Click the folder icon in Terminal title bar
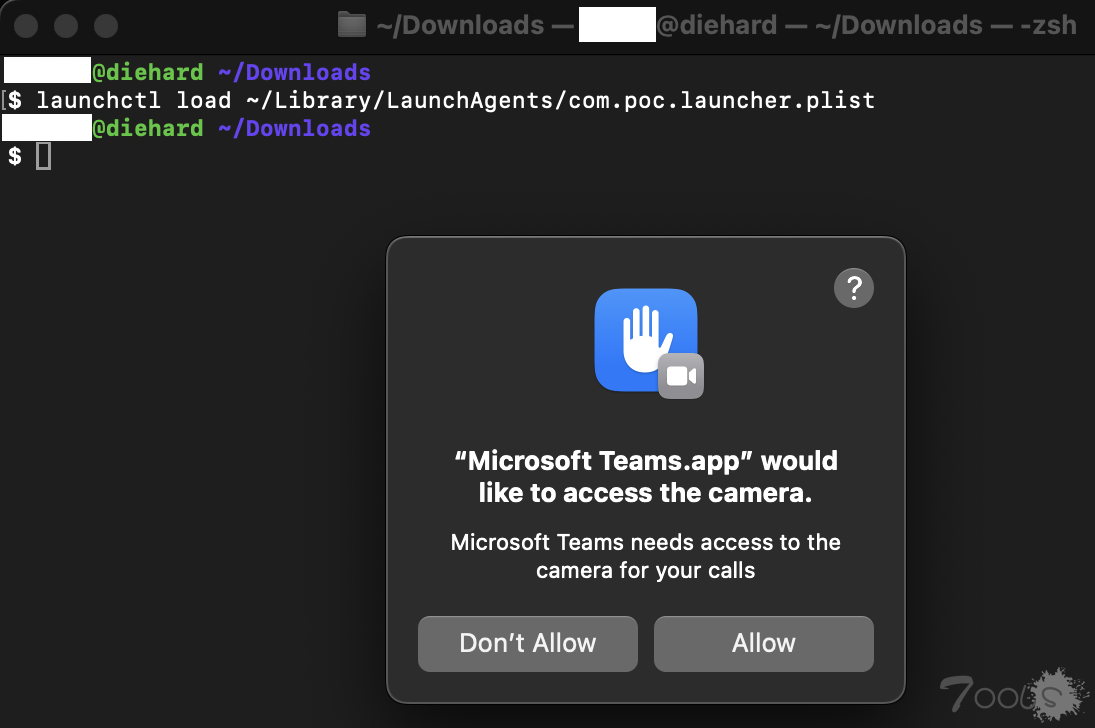The width and height of the screenshot is (1095, 728). pos(352,25)
